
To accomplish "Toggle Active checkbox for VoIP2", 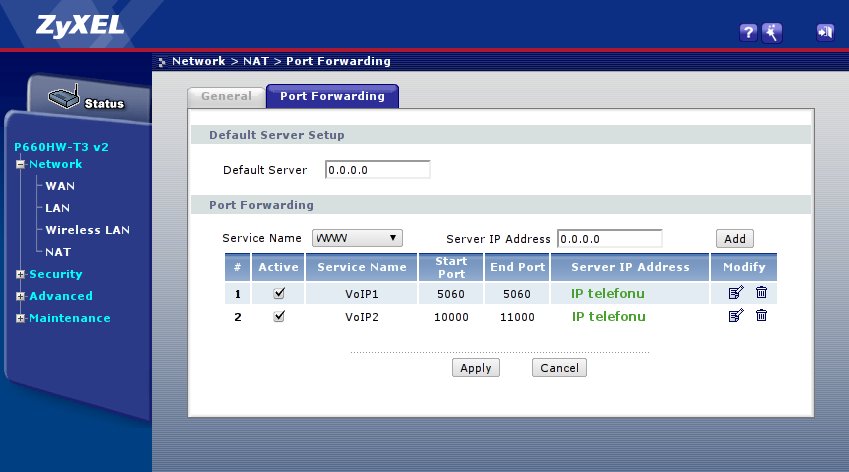I will coord(279,316).
